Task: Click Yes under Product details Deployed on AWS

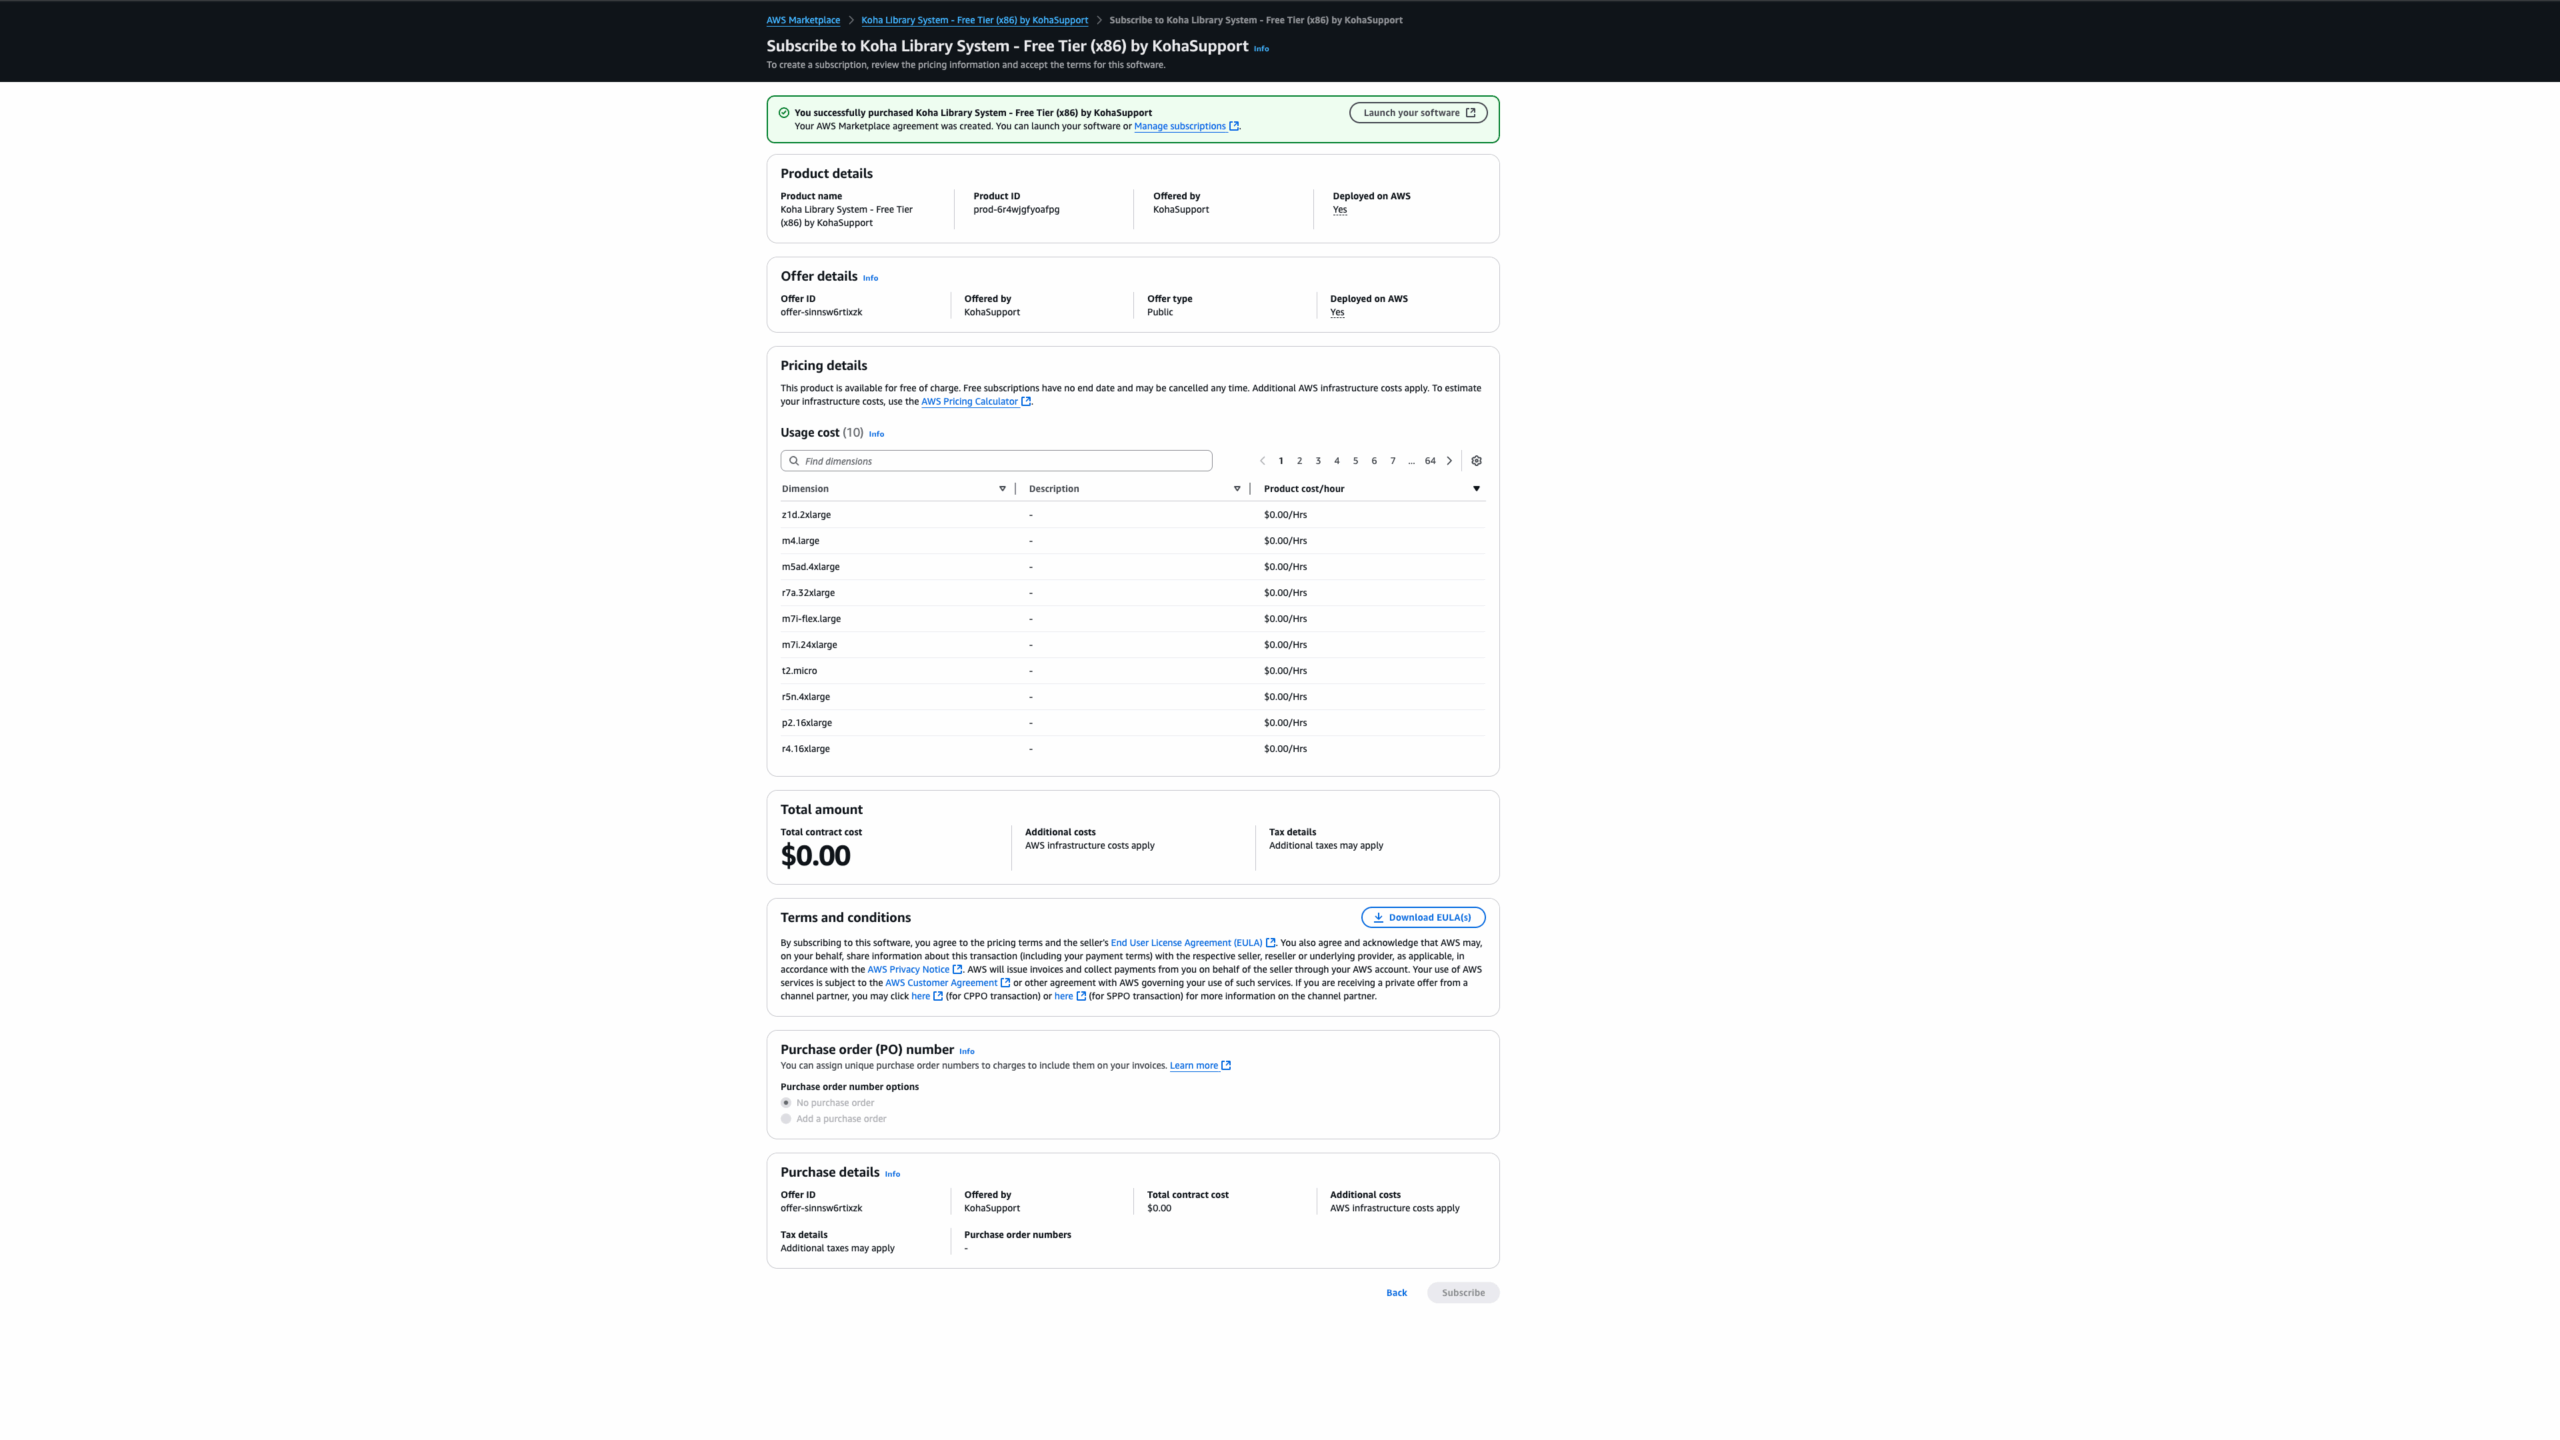Action: point(1340,210)
